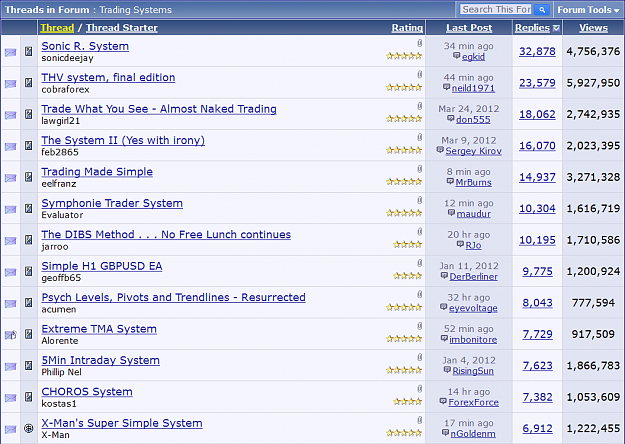This screenshot has width=625, height=444.
Task: Open last poster Sergey Kirov's profile
Action: pos(473,151)
